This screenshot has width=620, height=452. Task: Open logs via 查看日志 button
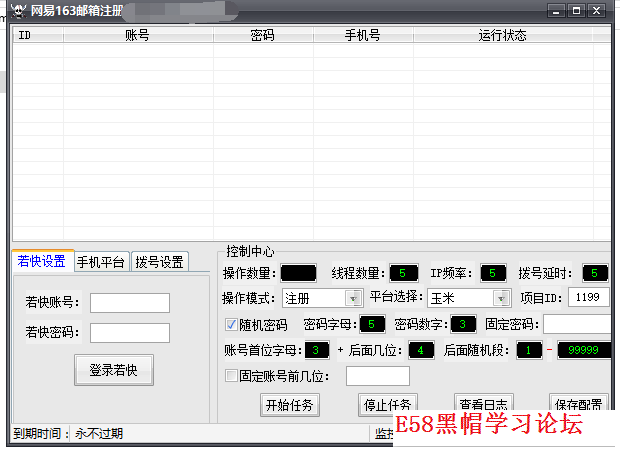[x=484, y=402]
